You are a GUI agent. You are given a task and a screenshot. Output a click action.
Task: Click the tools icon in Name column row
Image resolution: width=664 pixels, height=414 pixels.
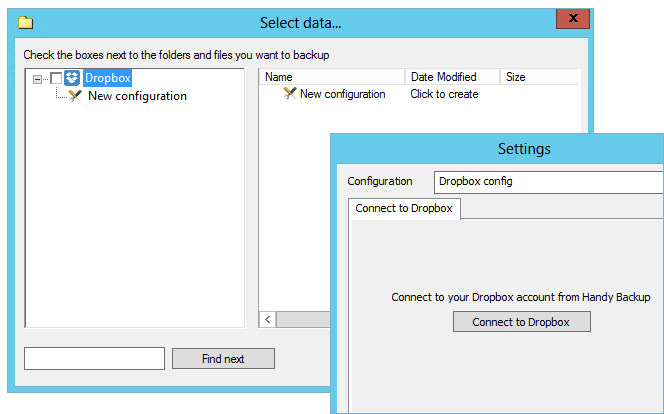(290, 94)
